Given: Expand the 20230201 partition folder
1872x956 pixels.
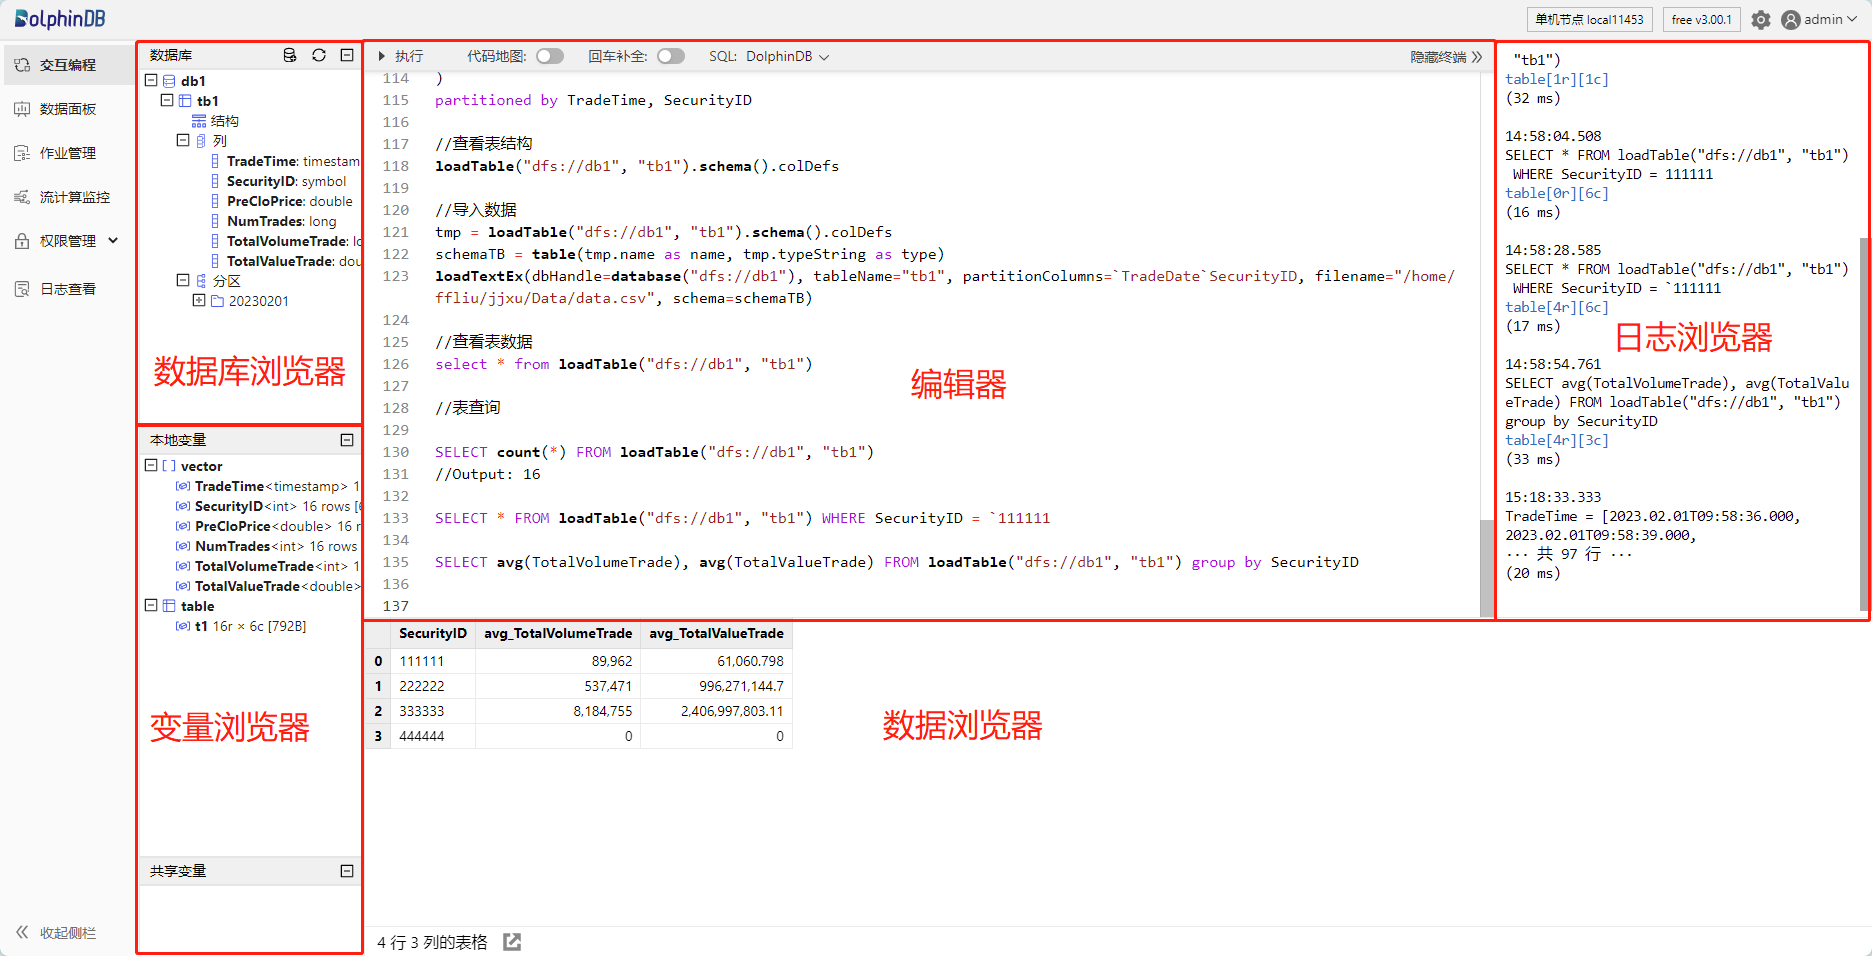Looking at the screenshot, I should click(199, 301).
